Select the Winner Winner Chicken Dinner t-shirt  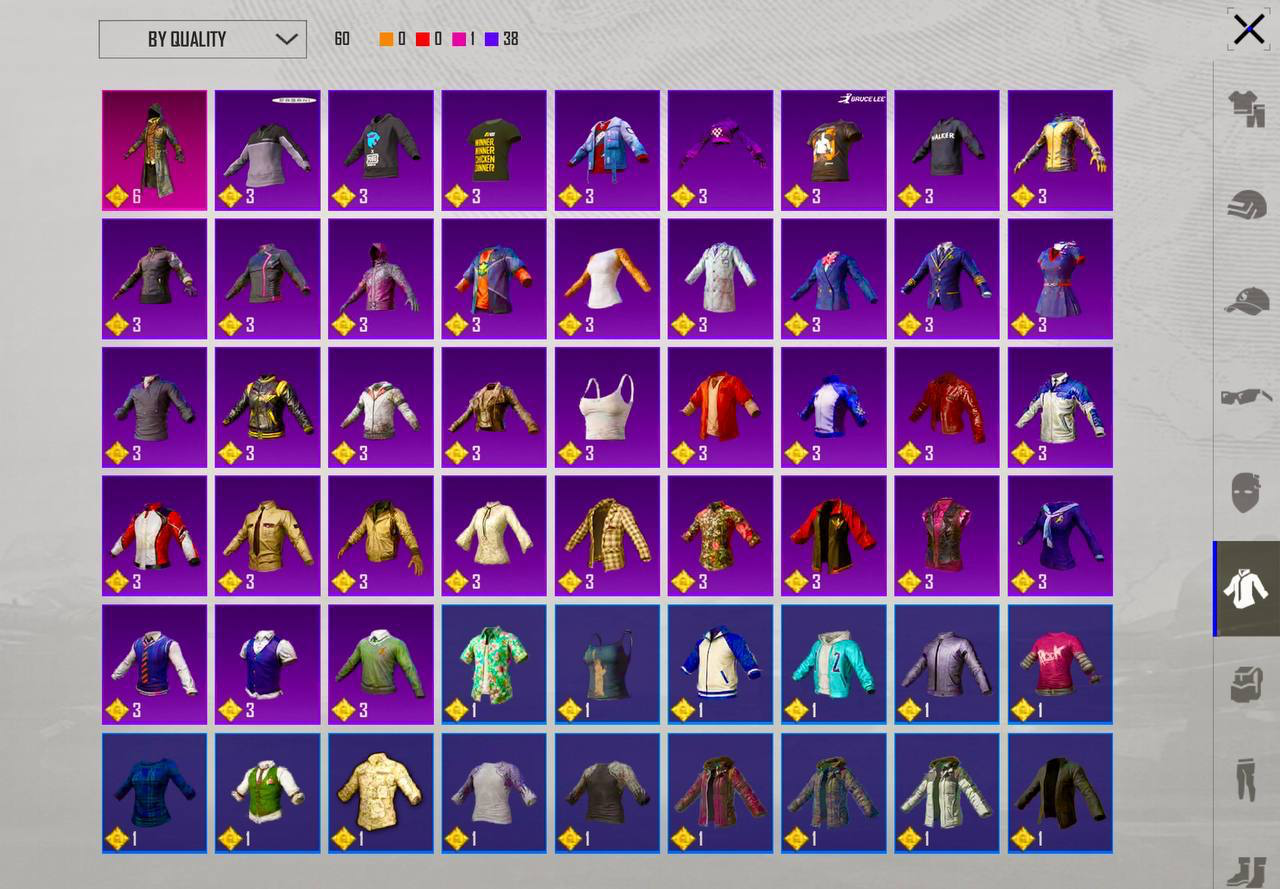point(494,150)
